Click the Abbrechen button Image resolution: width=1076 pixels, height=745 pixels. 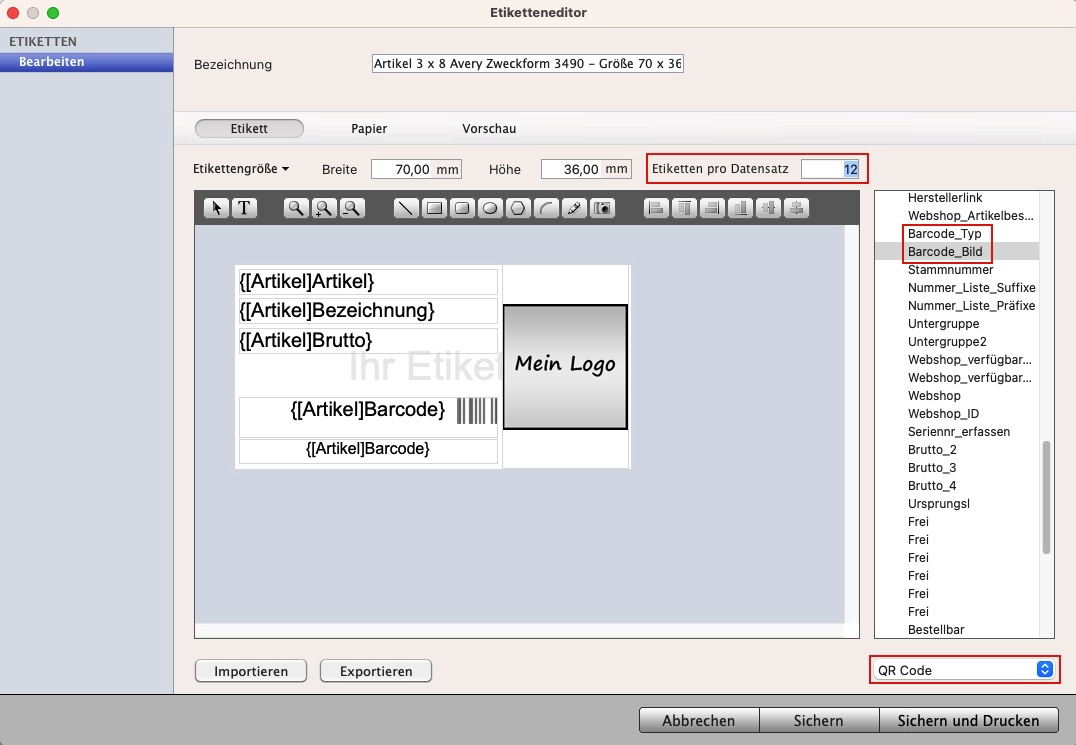(699, 720)
